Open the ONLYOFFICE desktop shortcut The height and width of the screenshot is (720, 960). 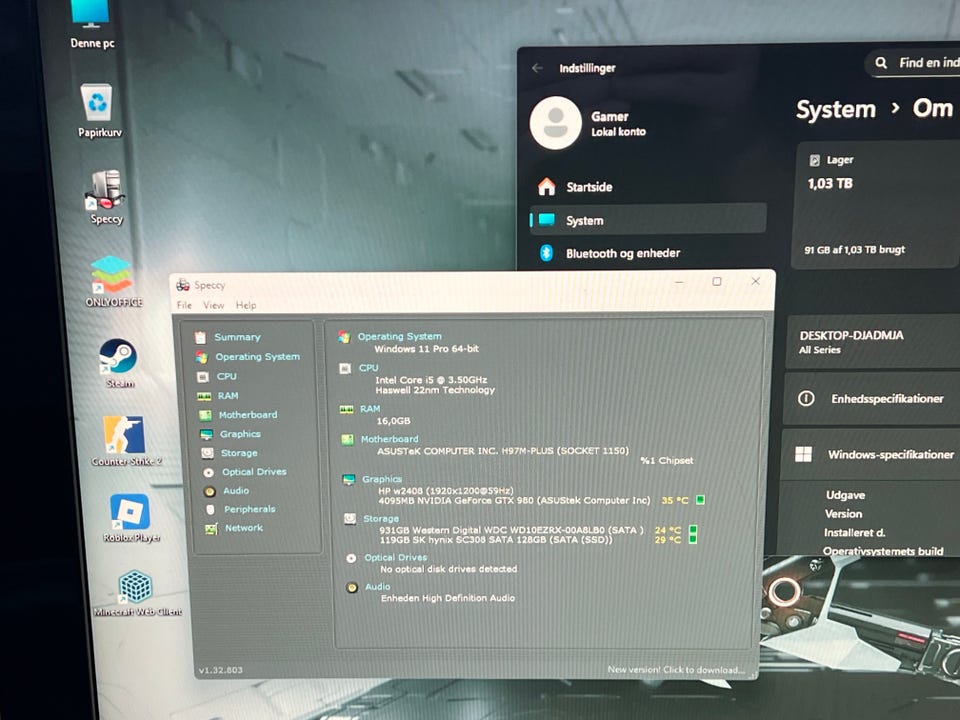coord(113,282)
